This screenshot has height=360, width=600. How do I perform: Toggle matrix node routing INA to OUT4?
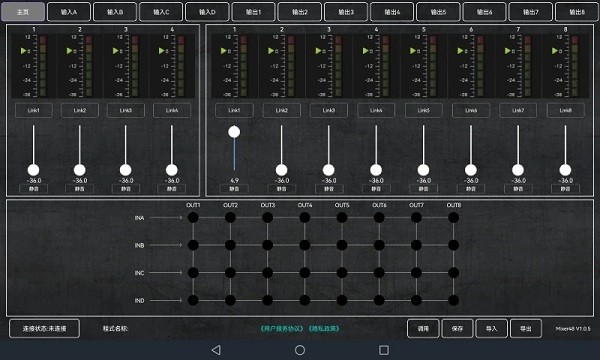(305, 217)
